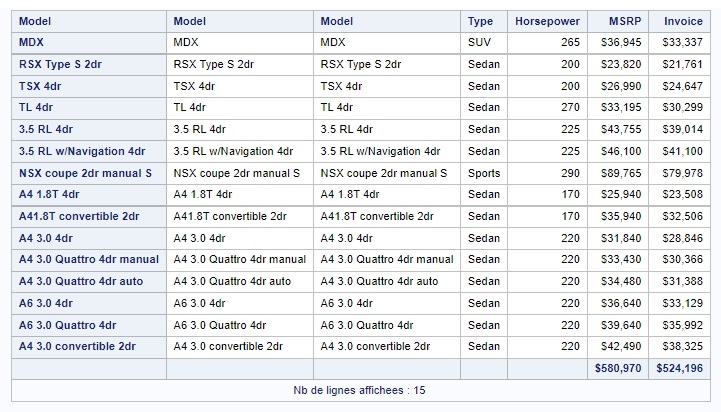
Task: Select the MSRP value $36,945
Action: (x=622, y=42)
